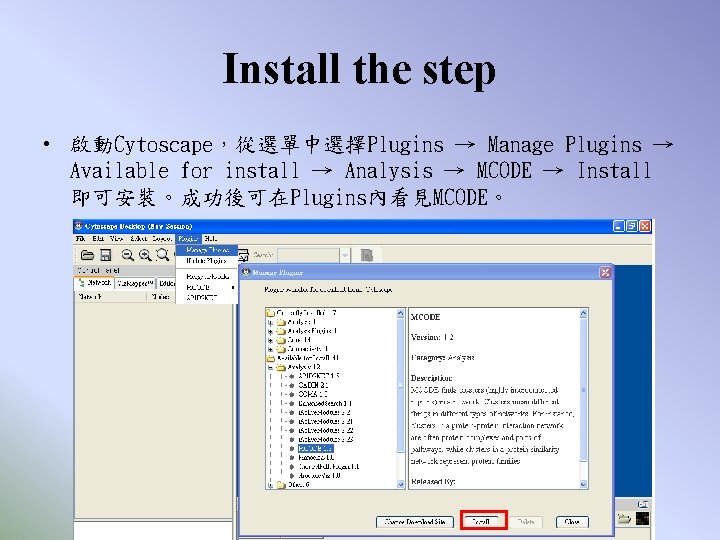Click the Open file folder toolbar icon
This screenshot has width=720, height=540.
87,255
